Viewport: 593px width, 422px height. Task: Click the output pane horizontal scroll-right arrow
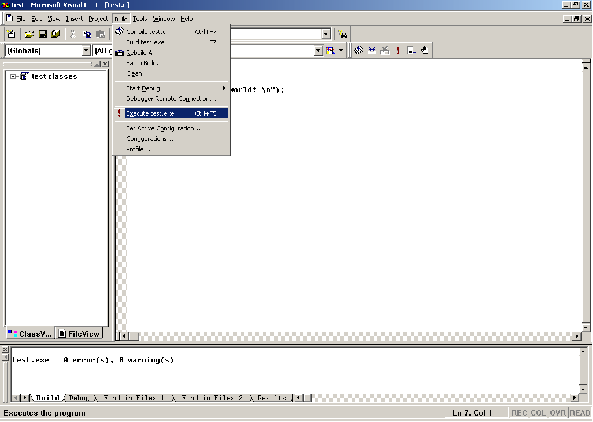coord(575,397)
